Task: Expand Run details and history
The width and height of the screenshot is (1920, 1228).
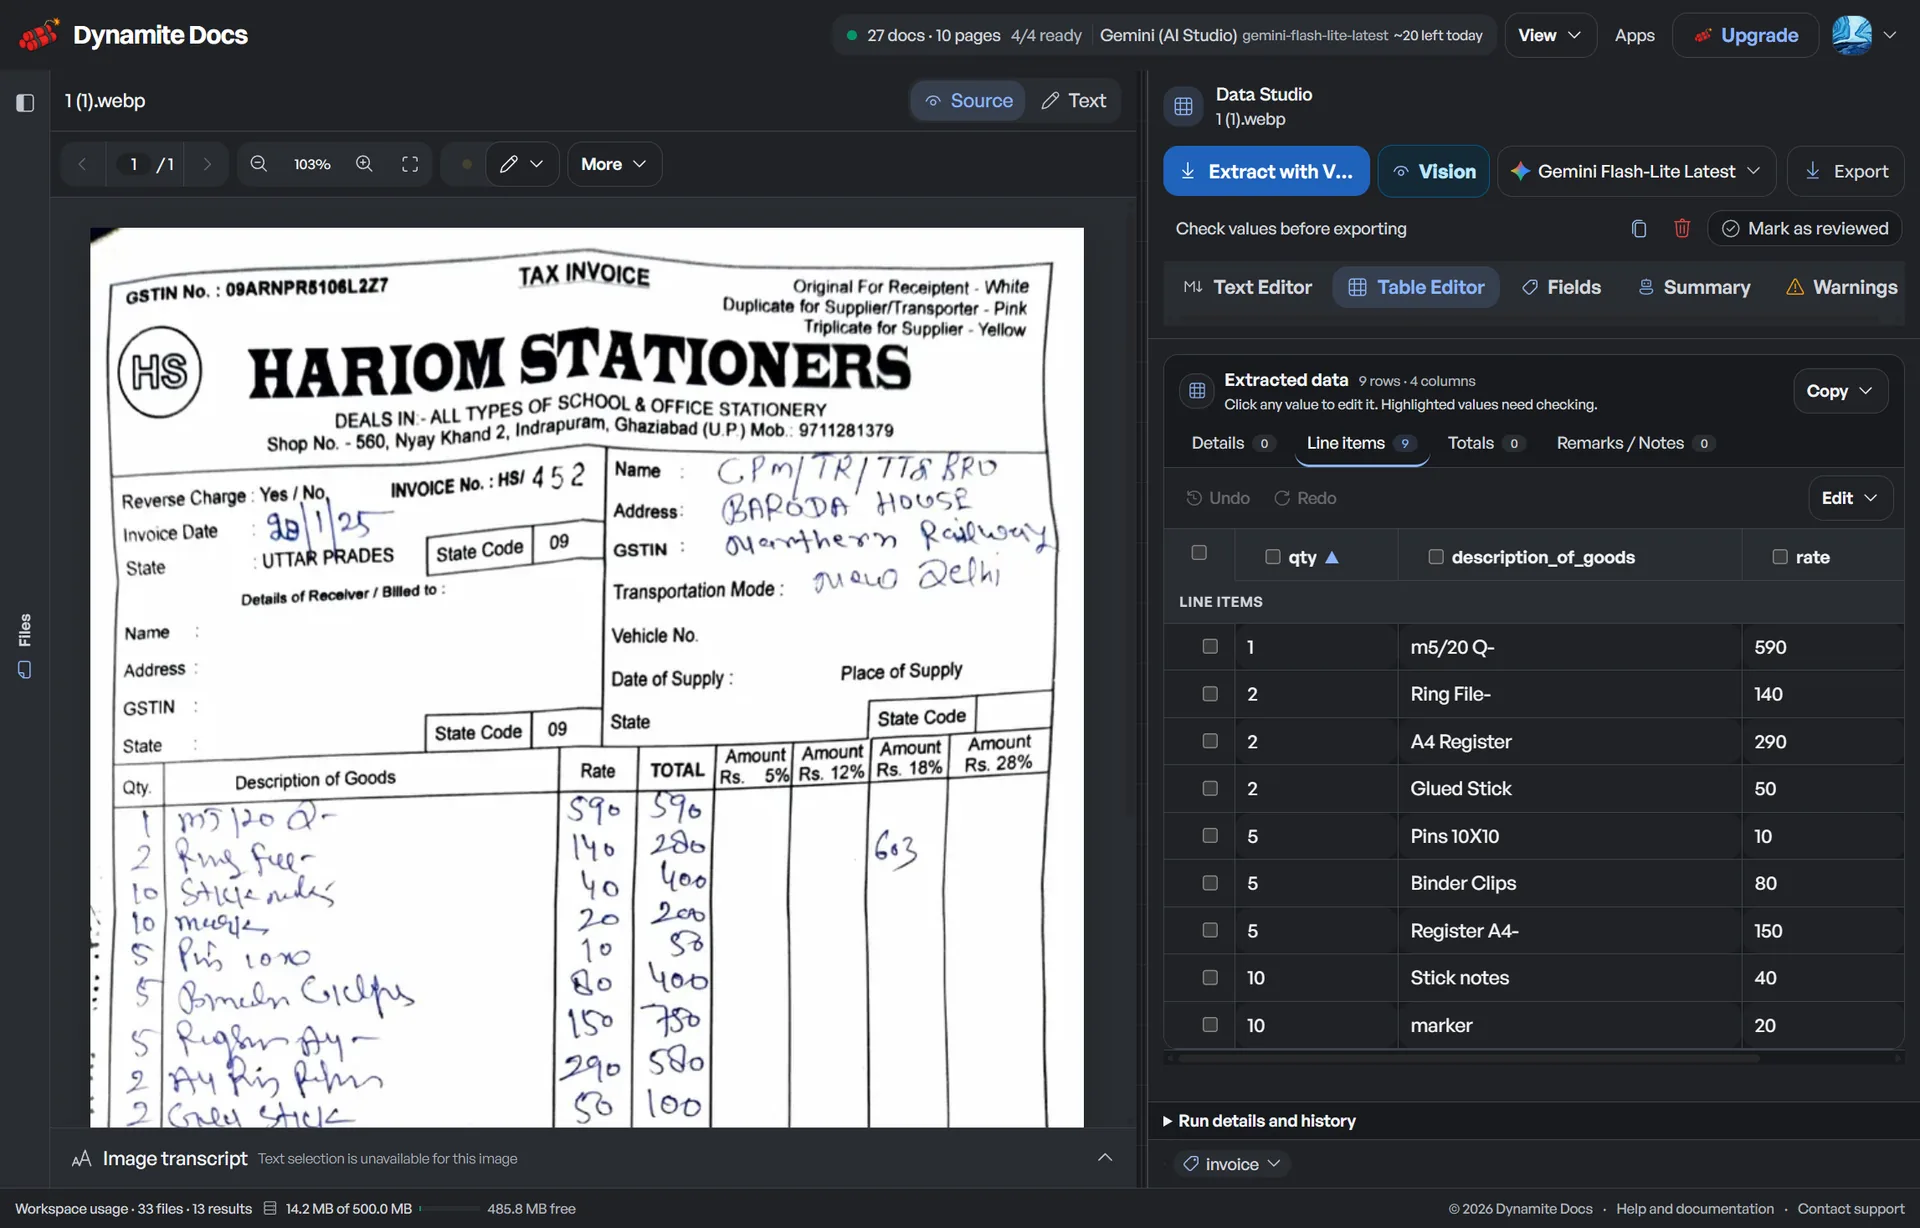Action: [x=1260, y=1121]
